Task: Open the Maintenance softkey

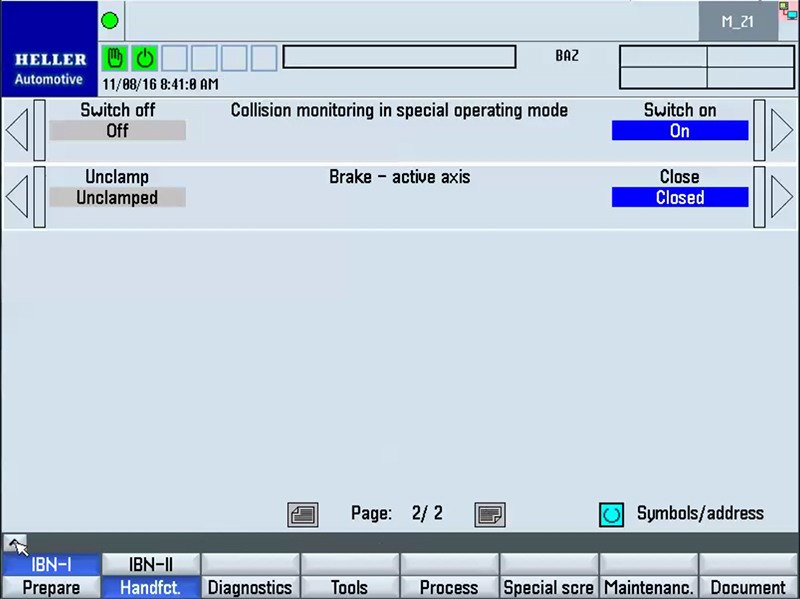Action: [649, 588]
